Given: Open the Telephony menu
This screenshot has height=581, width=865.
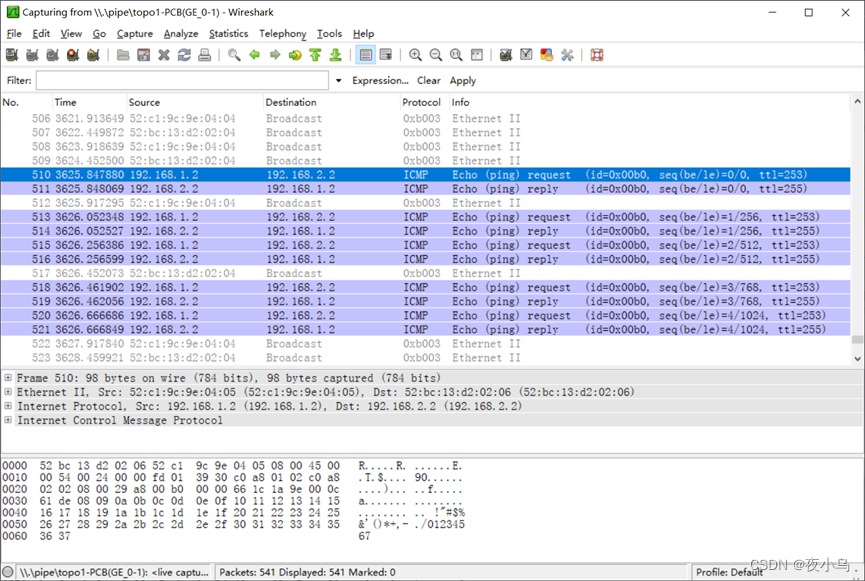Looking at the screenshot, I should 283,33.
